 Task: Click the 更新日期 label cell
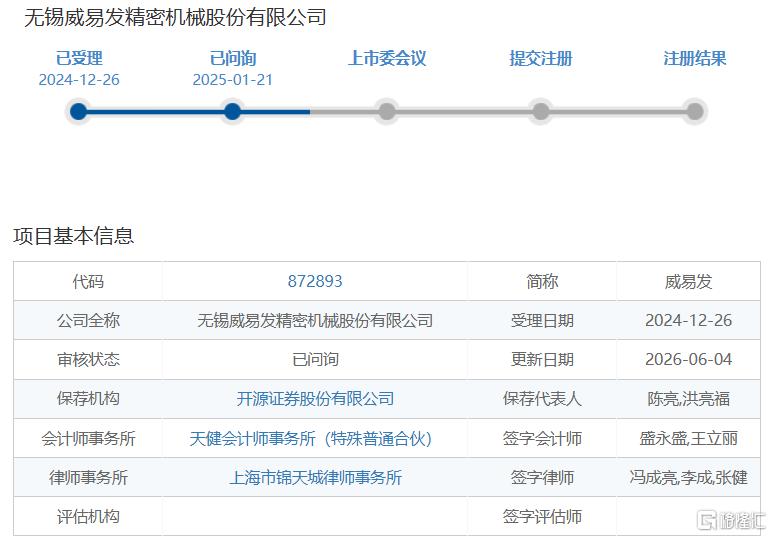(542, 359)
